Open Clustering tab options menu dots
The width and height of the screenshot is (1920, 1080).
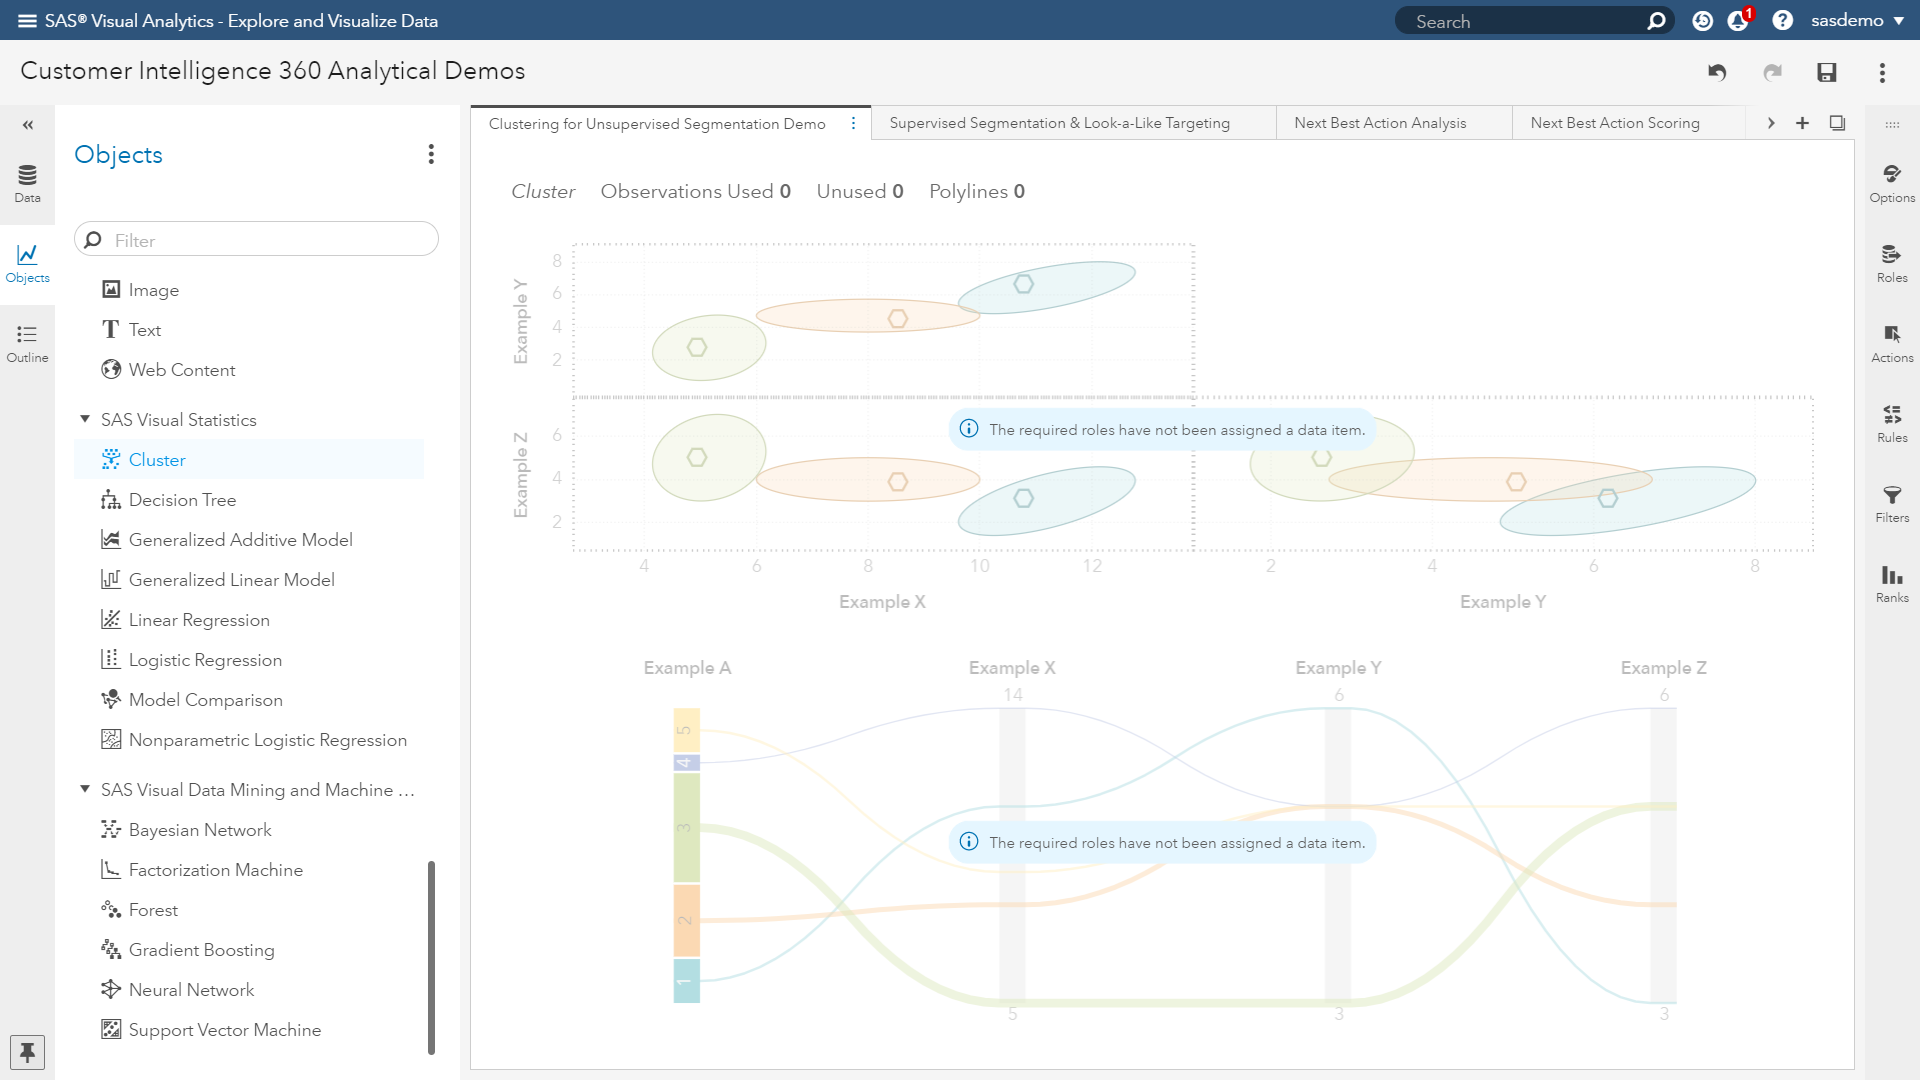pos(853,123)
